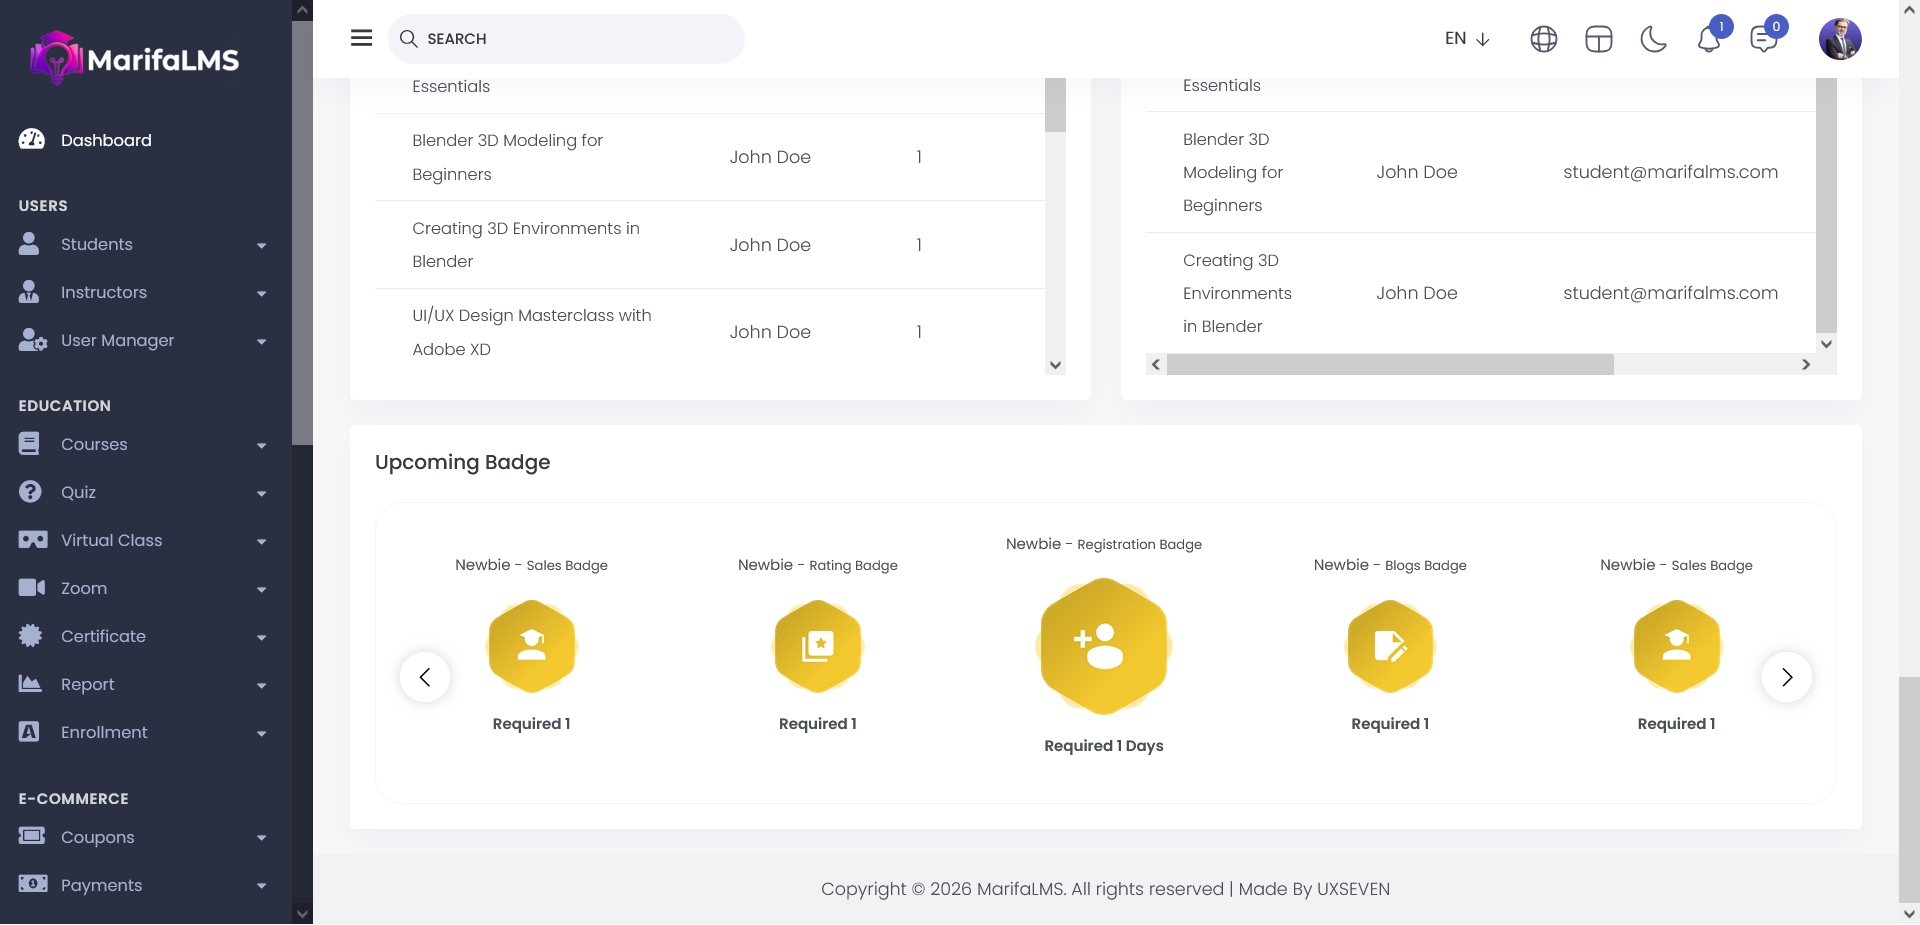Open the EN language dropdown
Viewport: 1920px width, 925px height.
tap(1467, 39)
